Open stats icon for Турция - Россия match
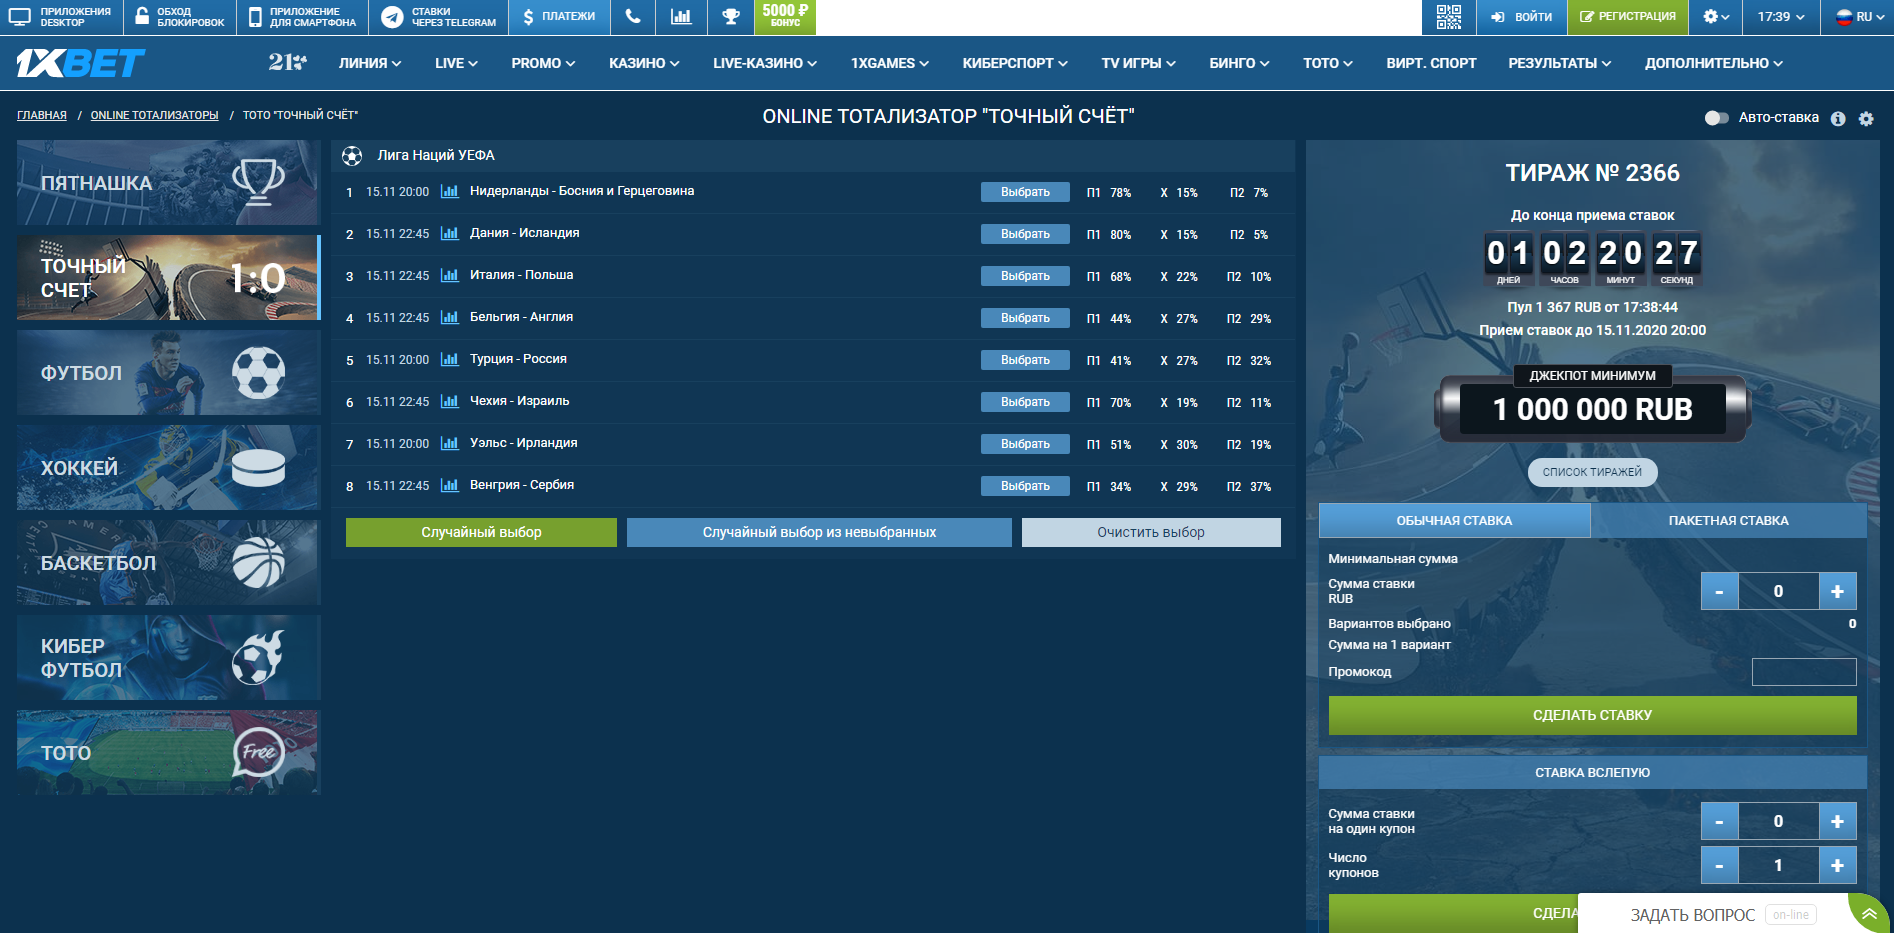 450,359
